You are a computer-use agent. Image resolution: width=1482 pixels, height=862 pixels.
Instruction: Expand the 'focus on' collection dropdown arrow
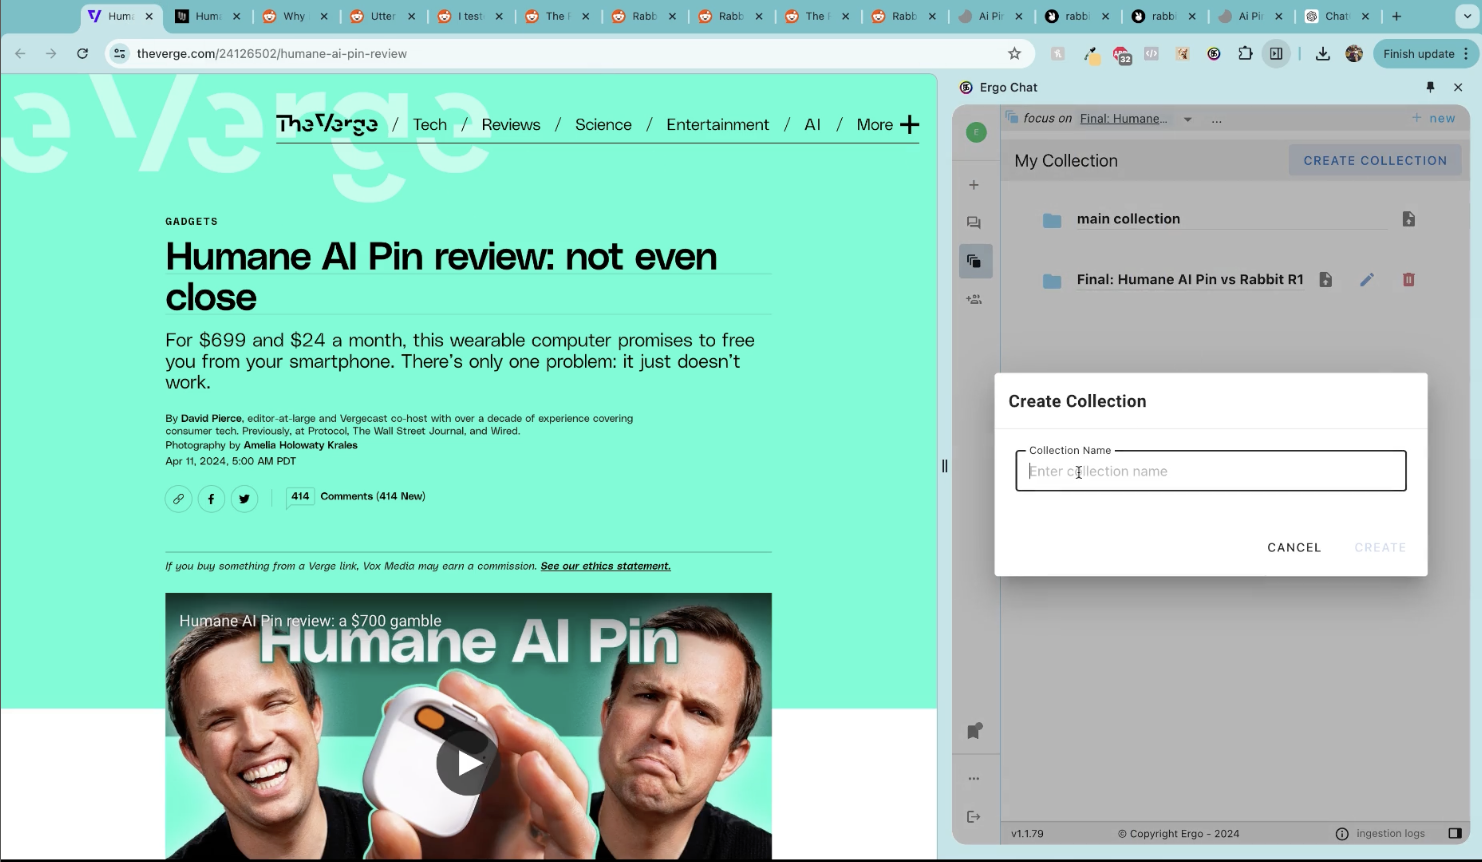coord(1187,119)
